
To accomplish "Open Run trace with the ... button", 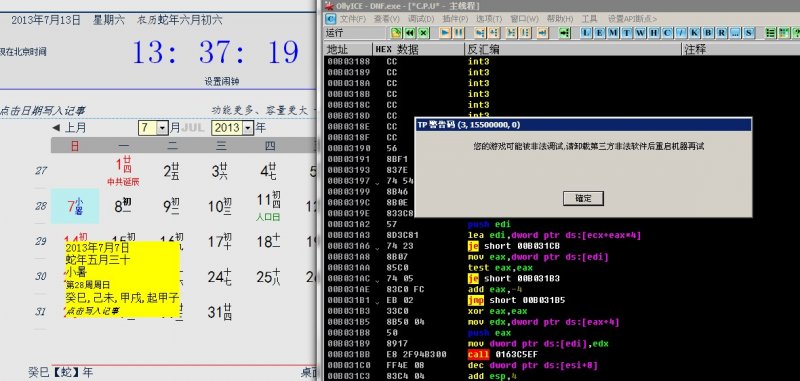I will pyautogui.click(x=735, y=33).
